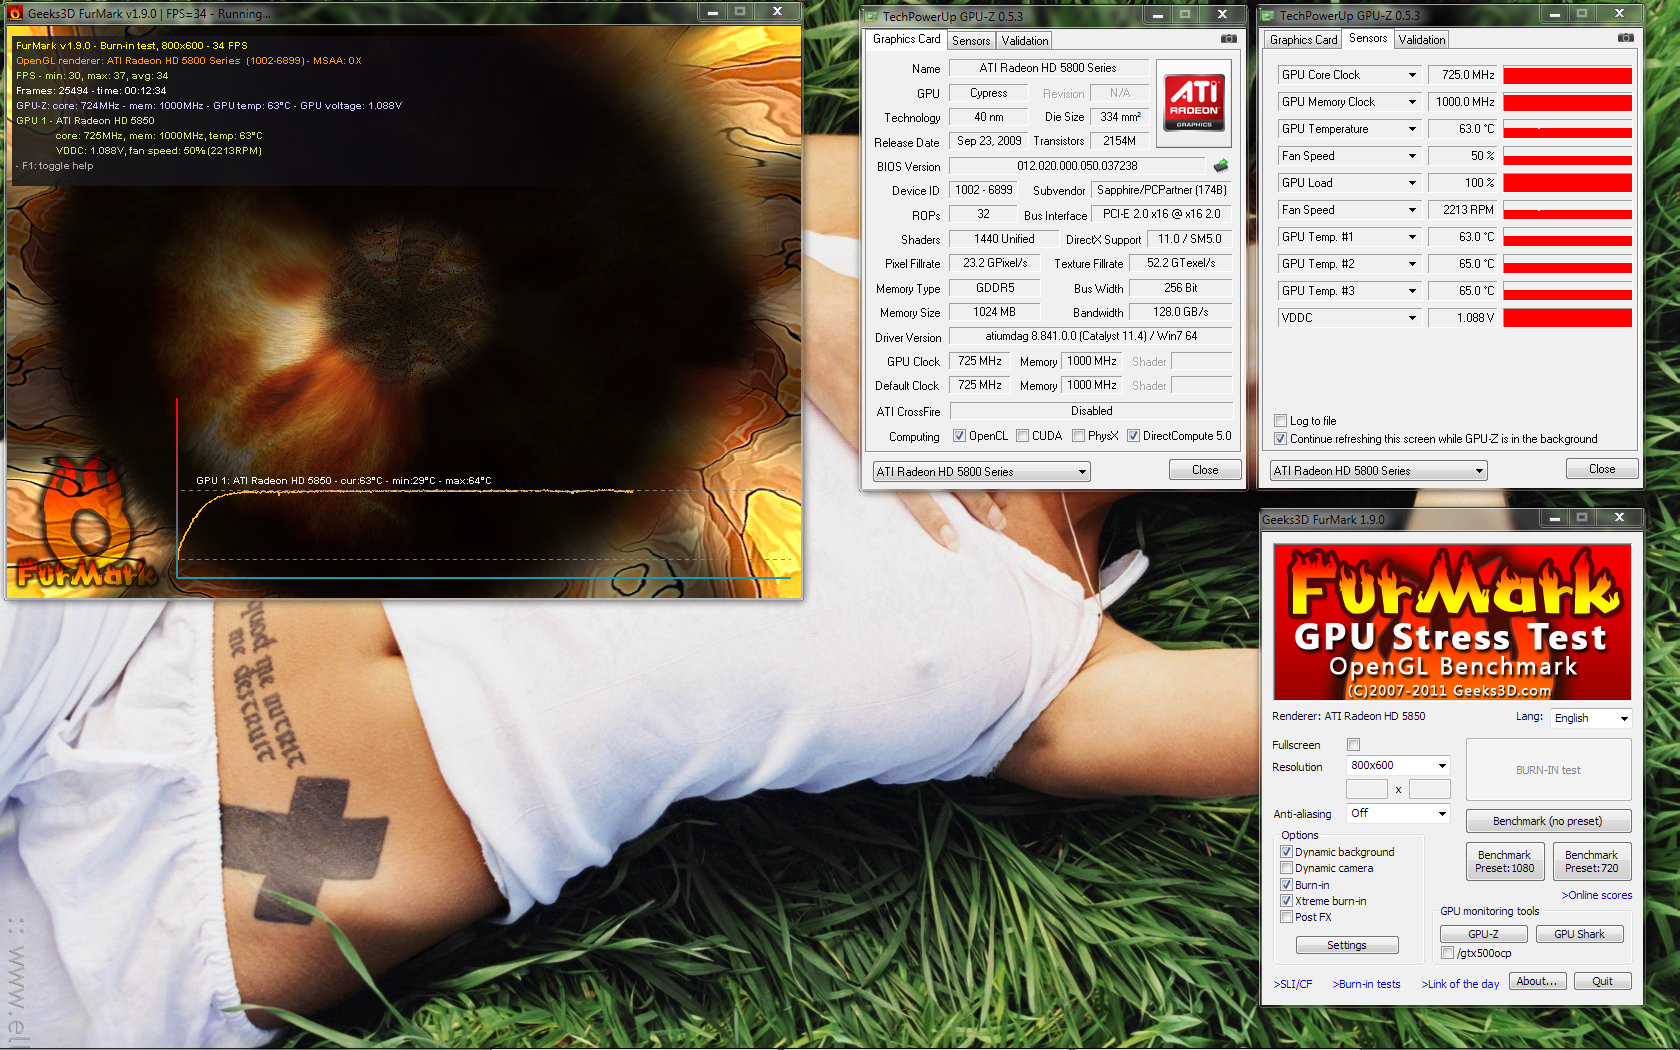
Task: Open the Burn-in tests link
Action: [1366, 984]
